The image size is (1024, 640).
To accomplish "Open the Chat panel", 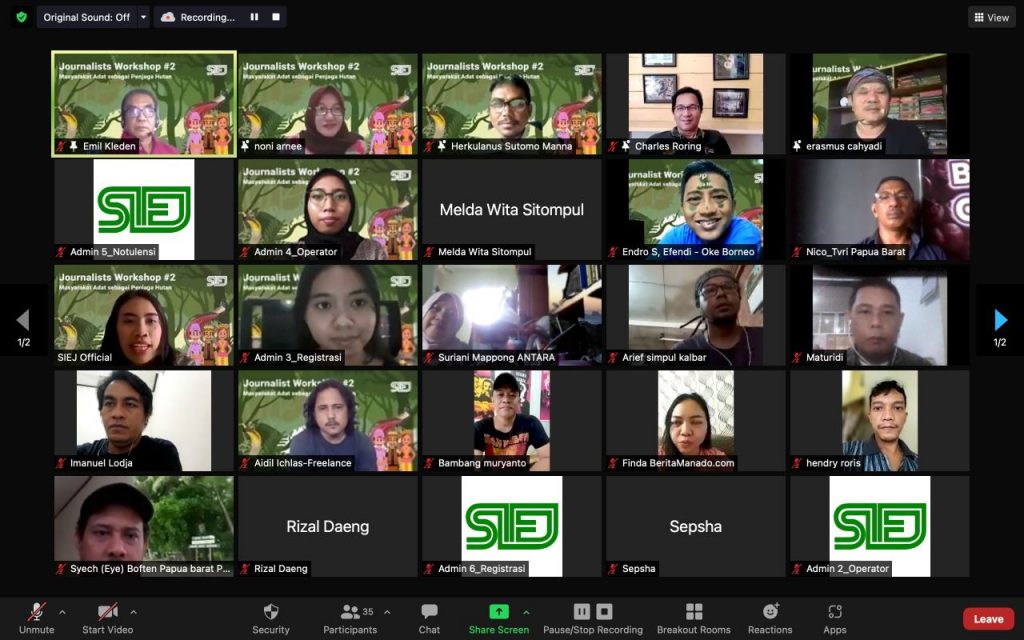I will point(429,618).
